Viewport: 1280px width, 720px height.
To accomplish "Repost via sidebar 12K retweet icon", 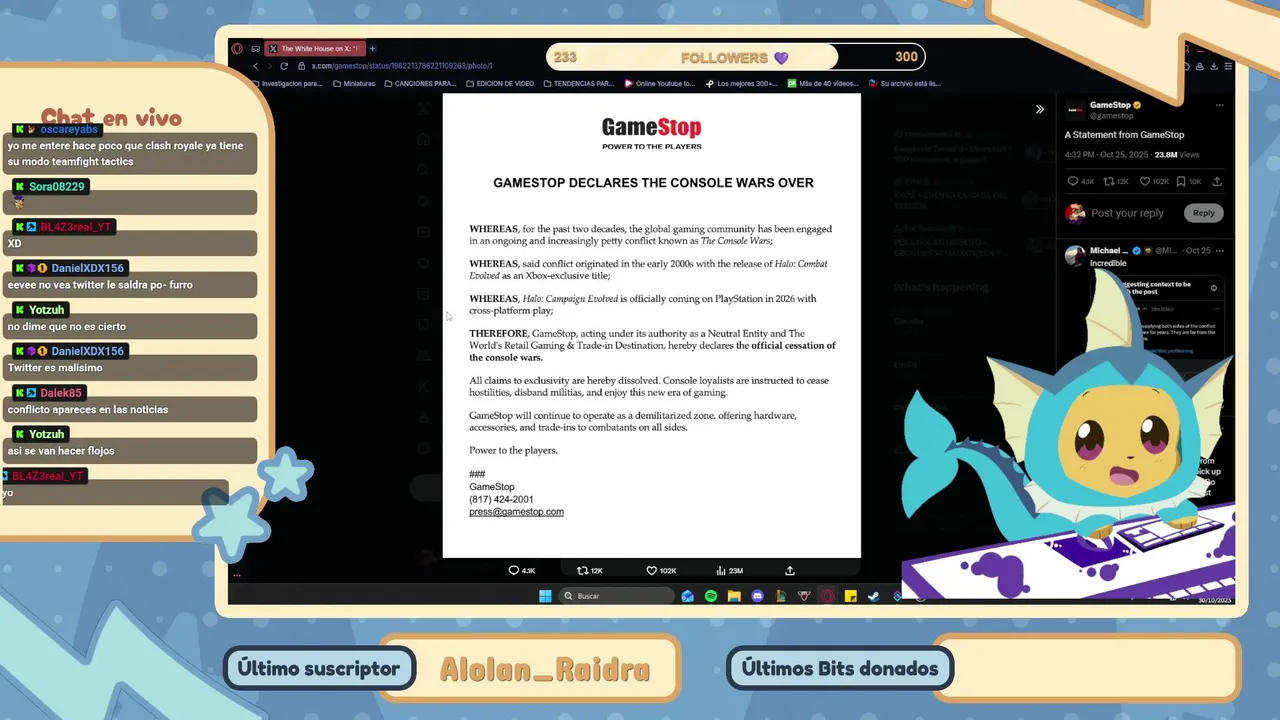I will 1109,182.
